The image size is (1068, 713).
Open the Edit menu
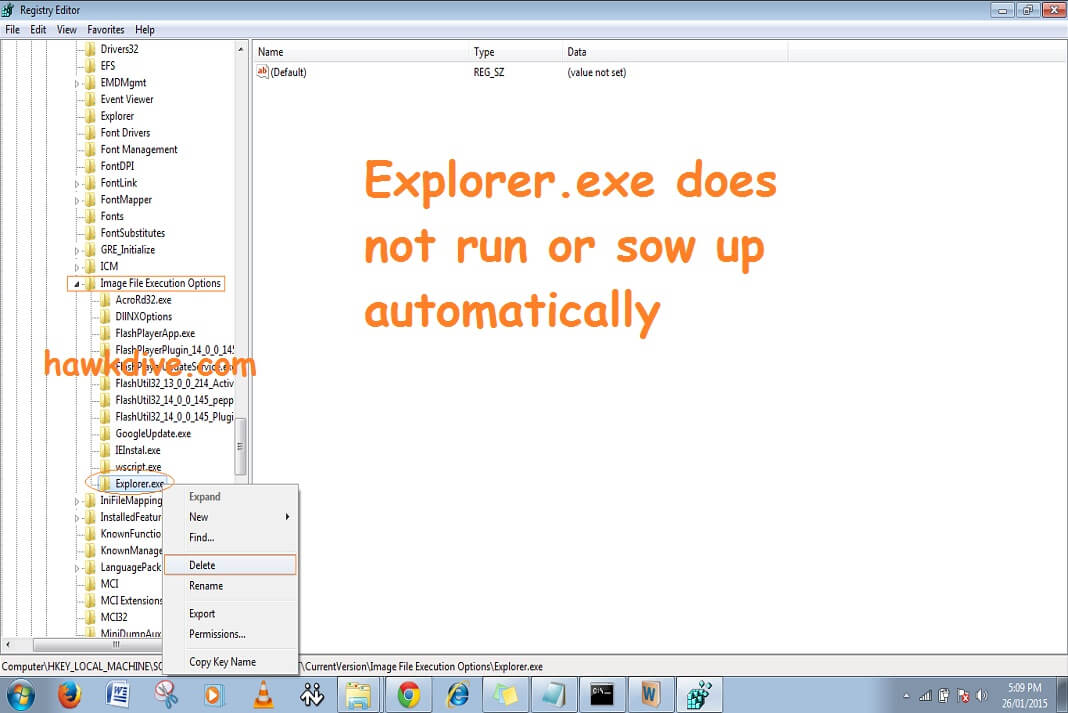tap(38, 30)
